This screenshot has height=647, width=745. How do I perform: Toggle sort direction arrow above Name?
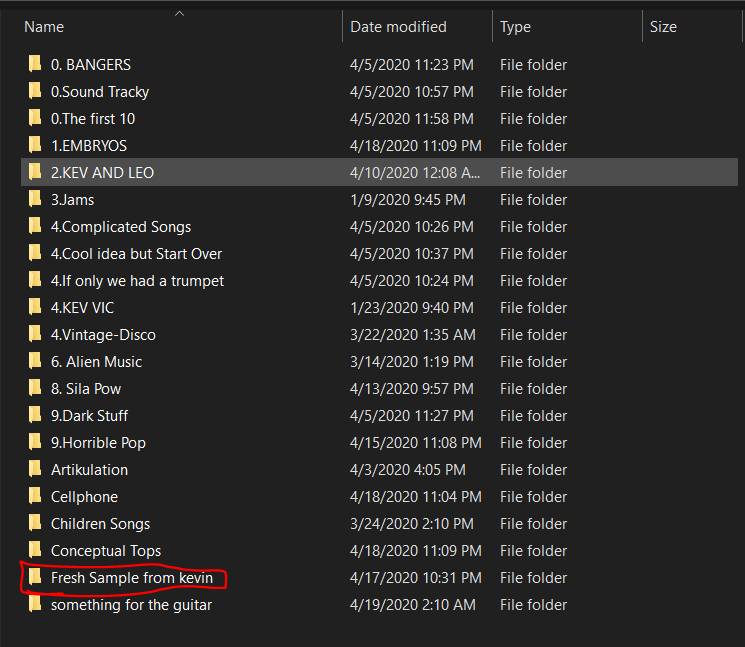tap(179, 14)
